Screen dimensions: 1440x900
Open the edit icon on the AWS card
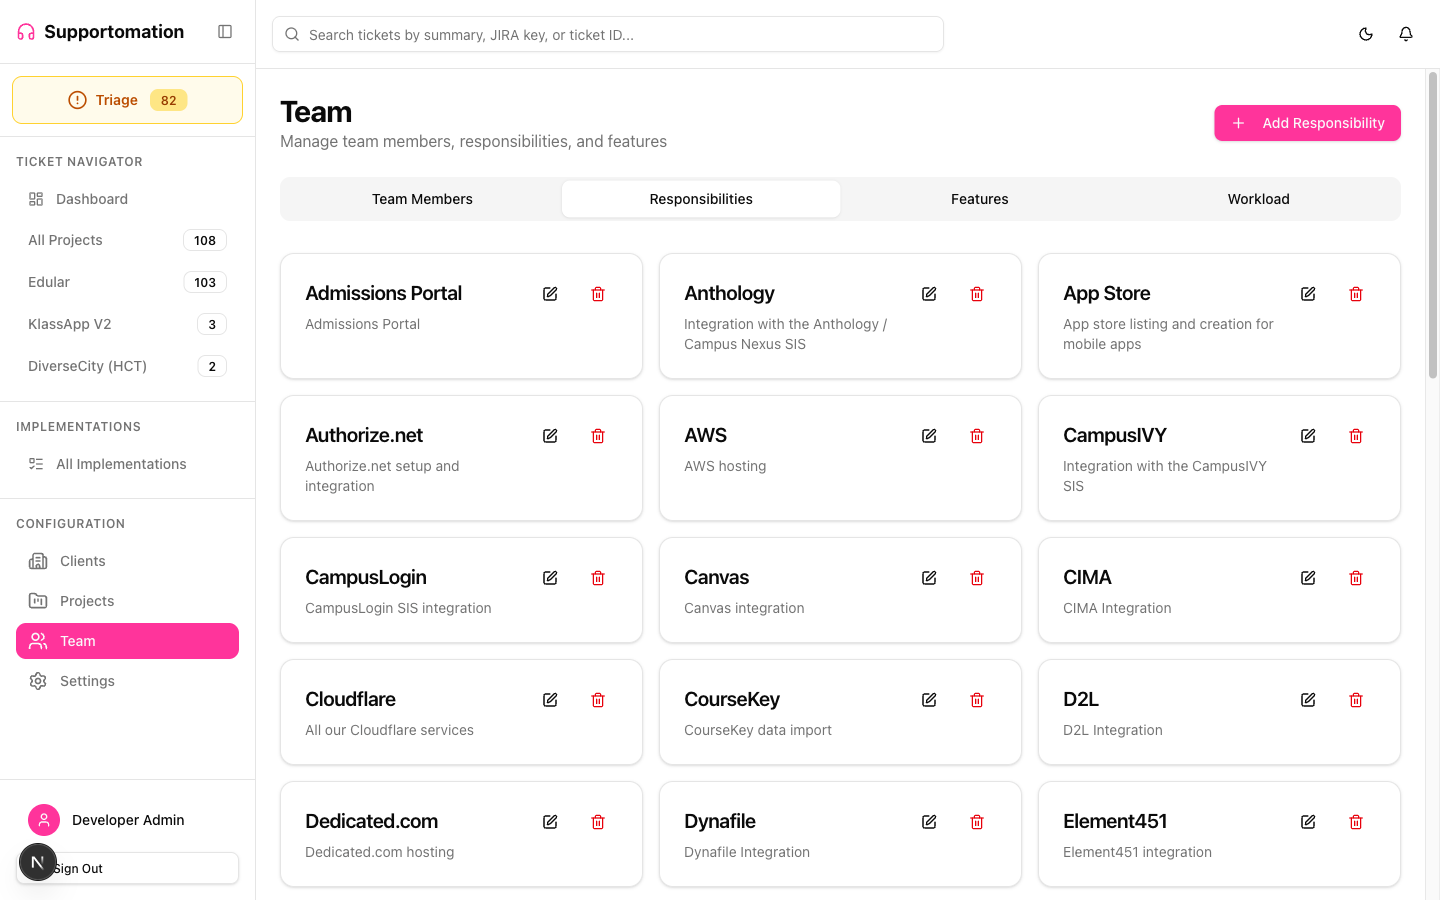[x=928, y=435]
